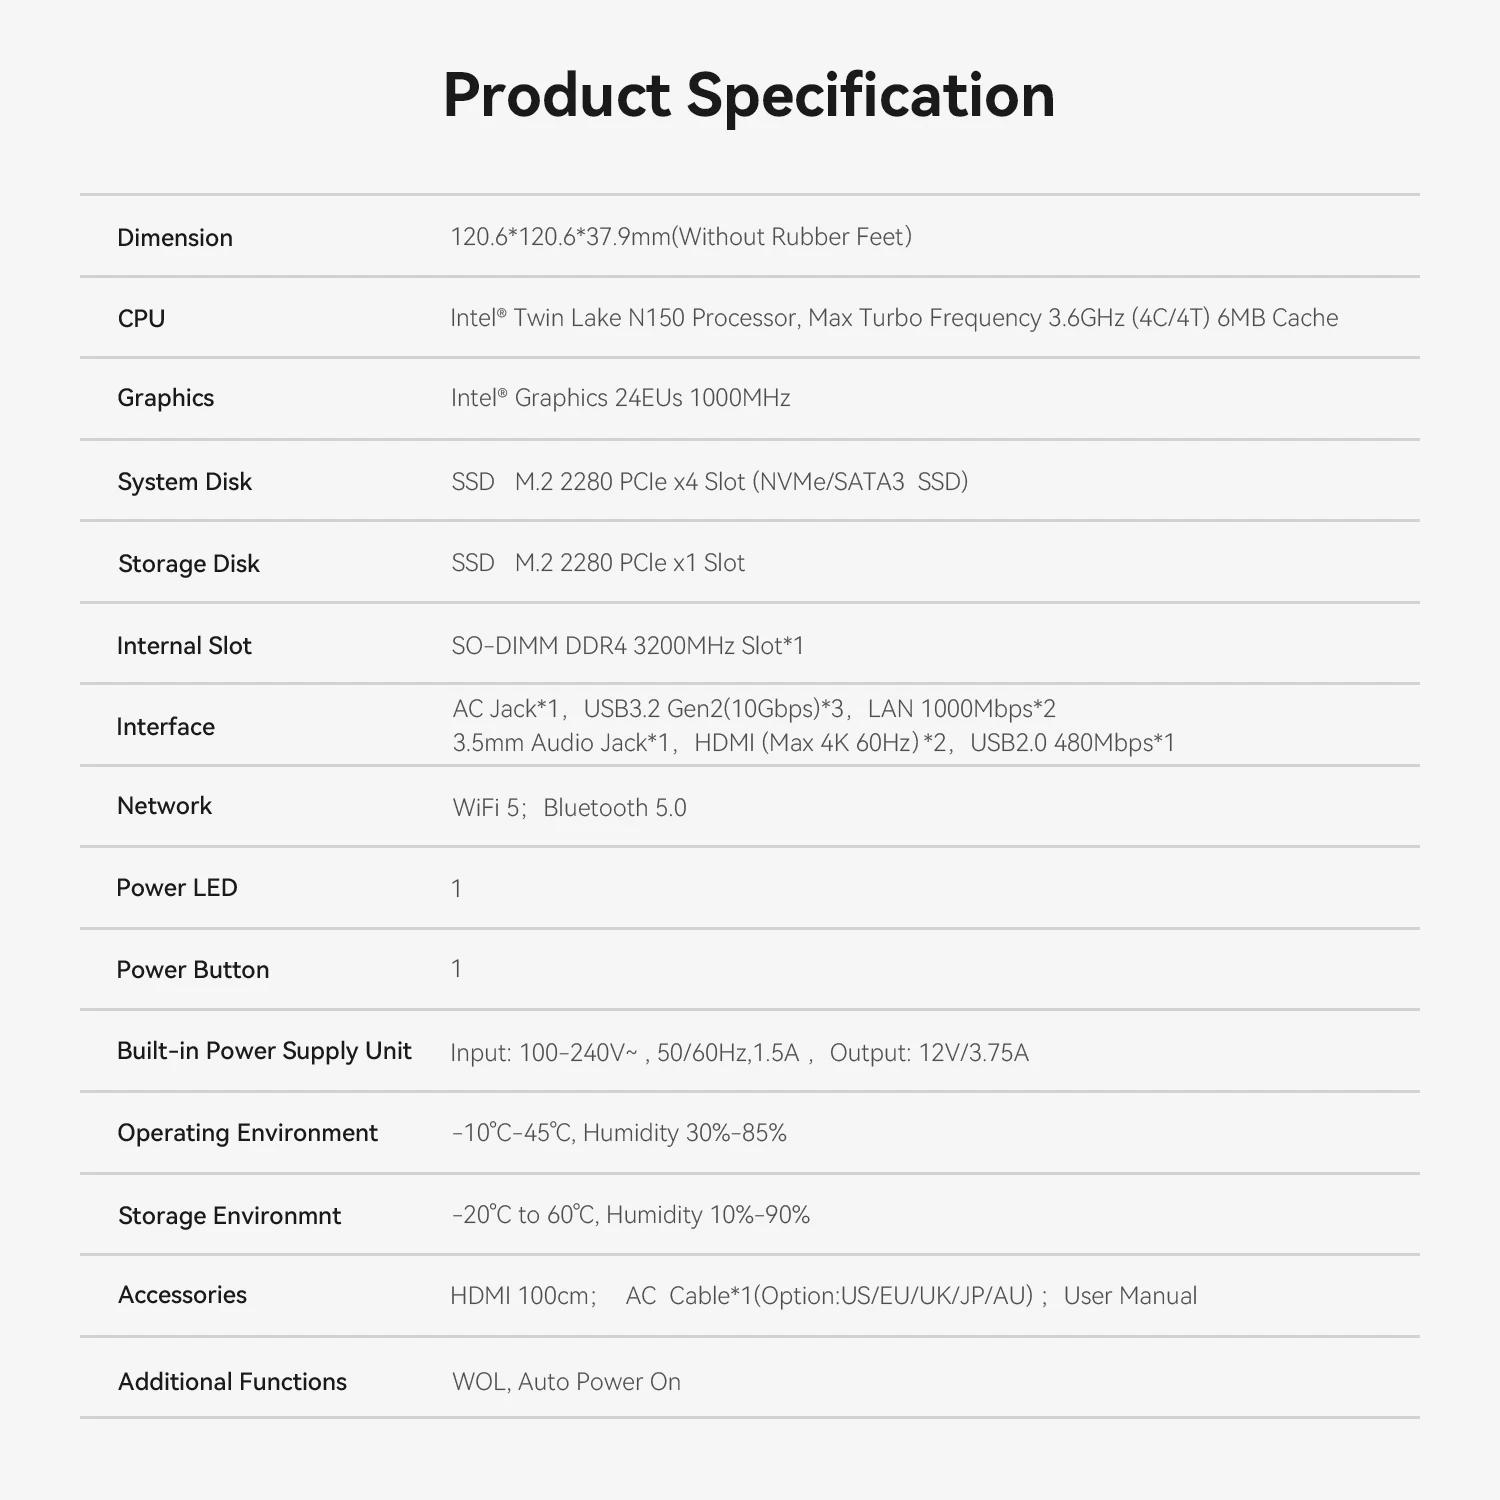Click the System Disk label

coord(185,482)
